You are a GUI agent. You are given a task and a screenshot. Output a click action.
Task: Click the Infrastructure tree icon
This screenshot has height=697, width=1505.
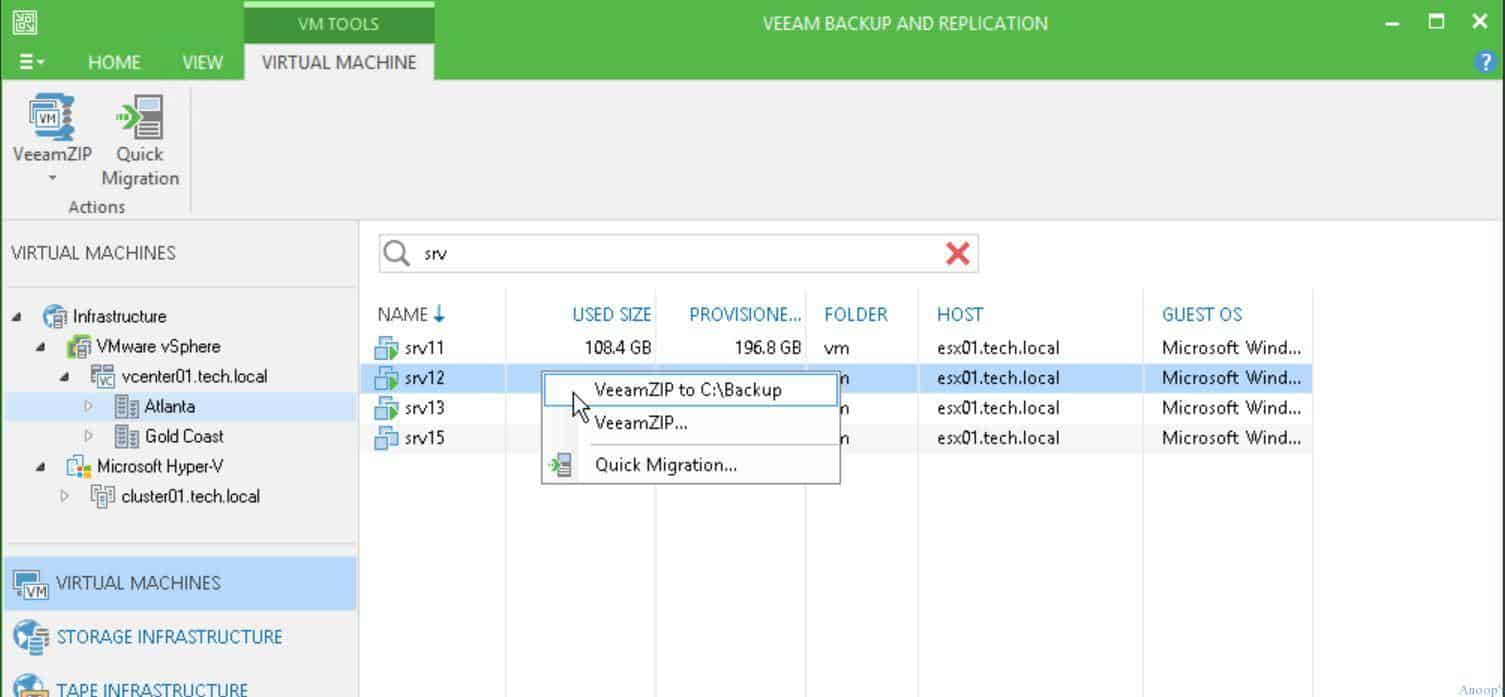pos(55,317)
